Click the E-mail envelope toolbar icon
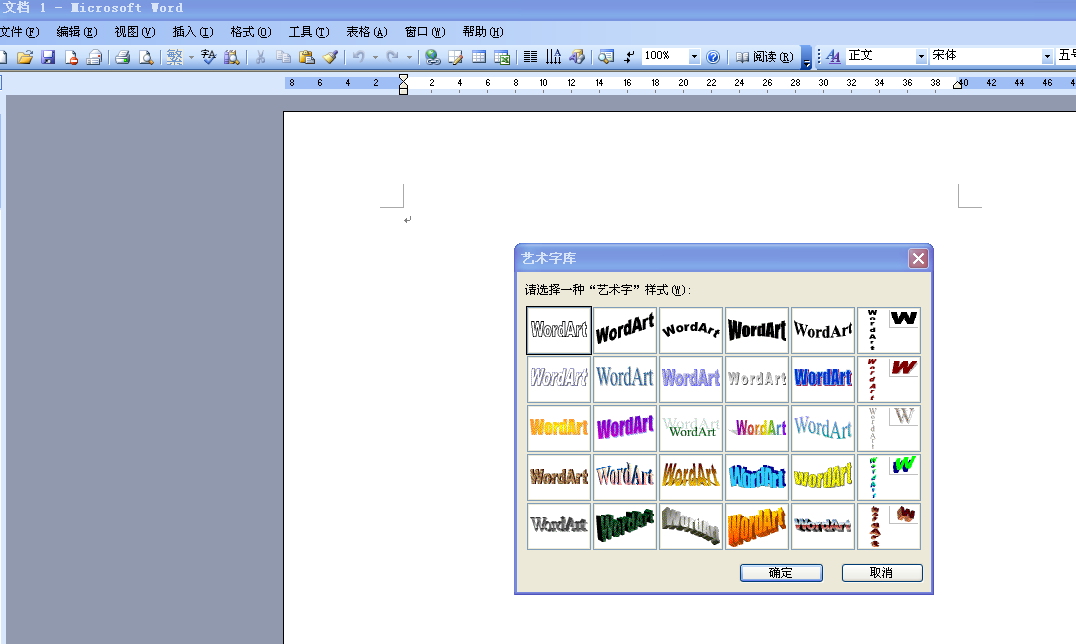Image resolution: width=1076 pixels, height=644 pixels. pos(94,57)
